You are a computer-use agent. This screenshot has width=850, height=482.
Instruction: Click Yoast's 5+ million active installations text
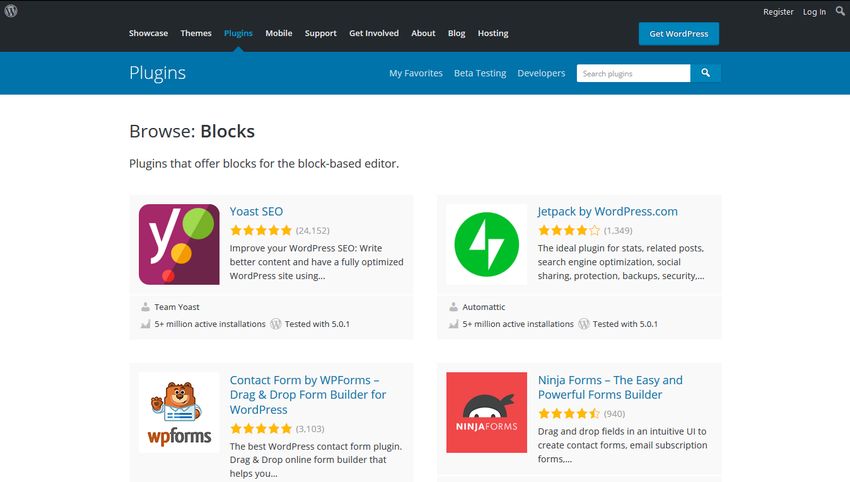point(210,324)
